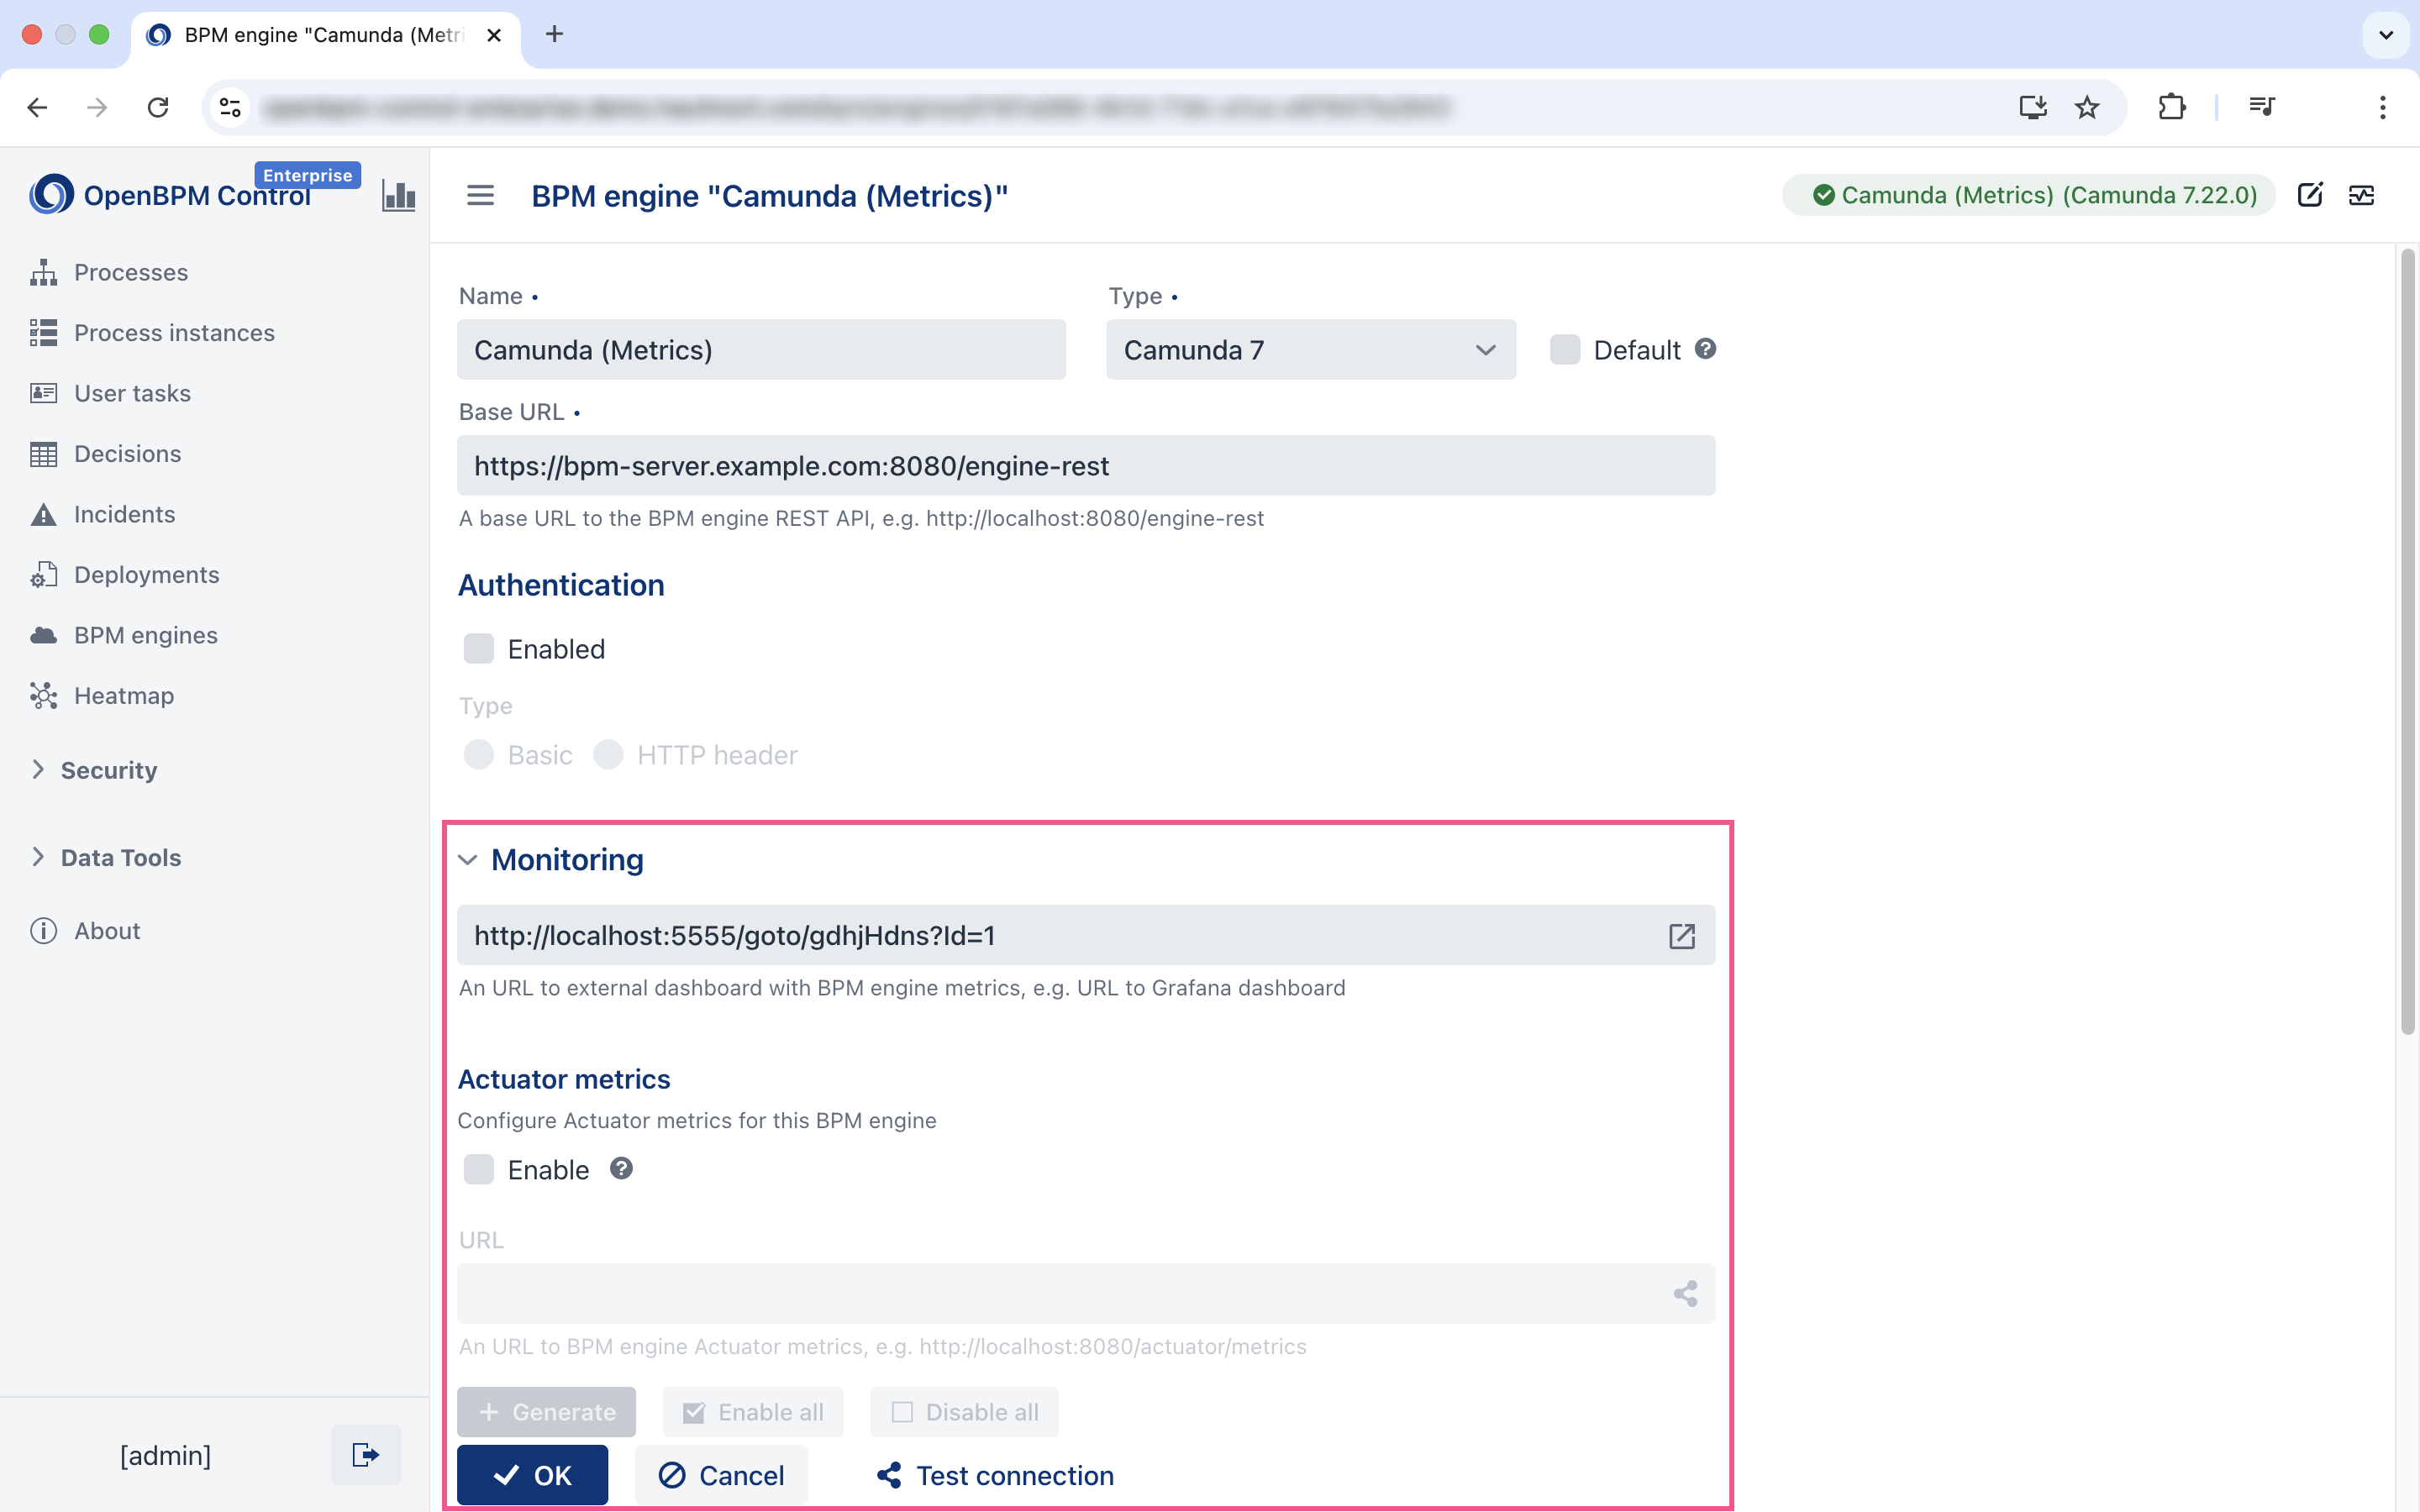Click Test connection
The image size is (2420, 1512).
(x=995, y=1475)
